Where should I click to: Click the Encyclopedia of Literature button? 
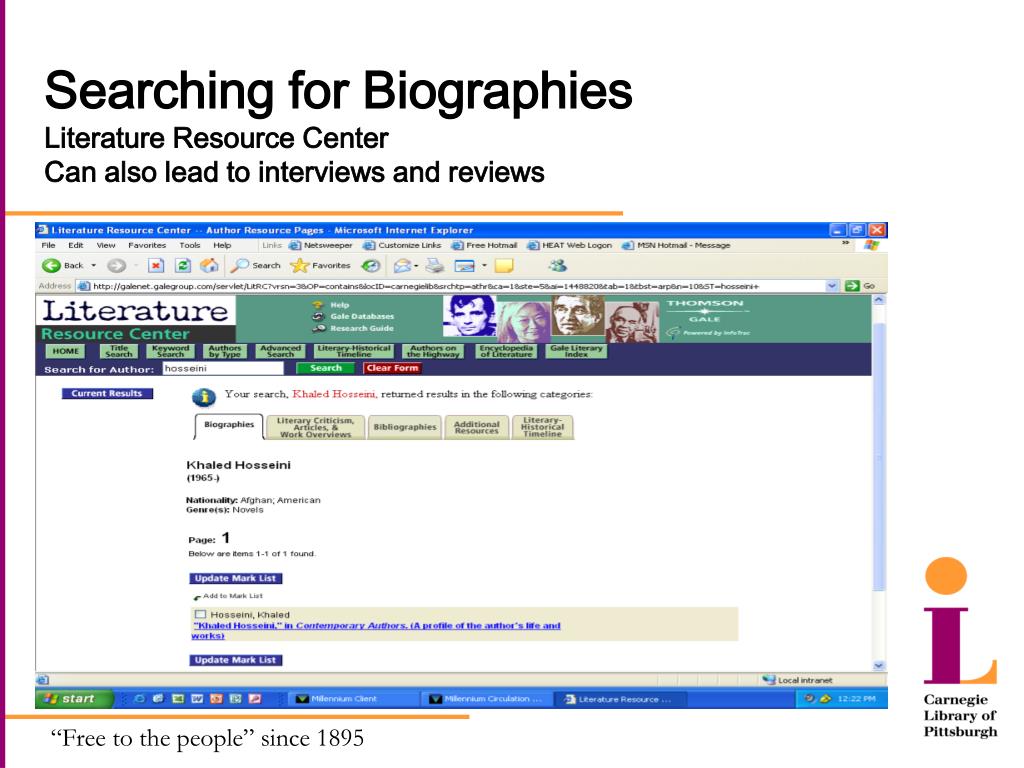coord(506,351)
